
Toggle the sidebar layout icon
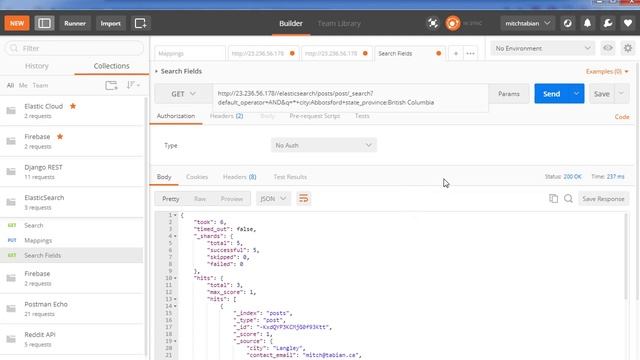tap(44, 23)
